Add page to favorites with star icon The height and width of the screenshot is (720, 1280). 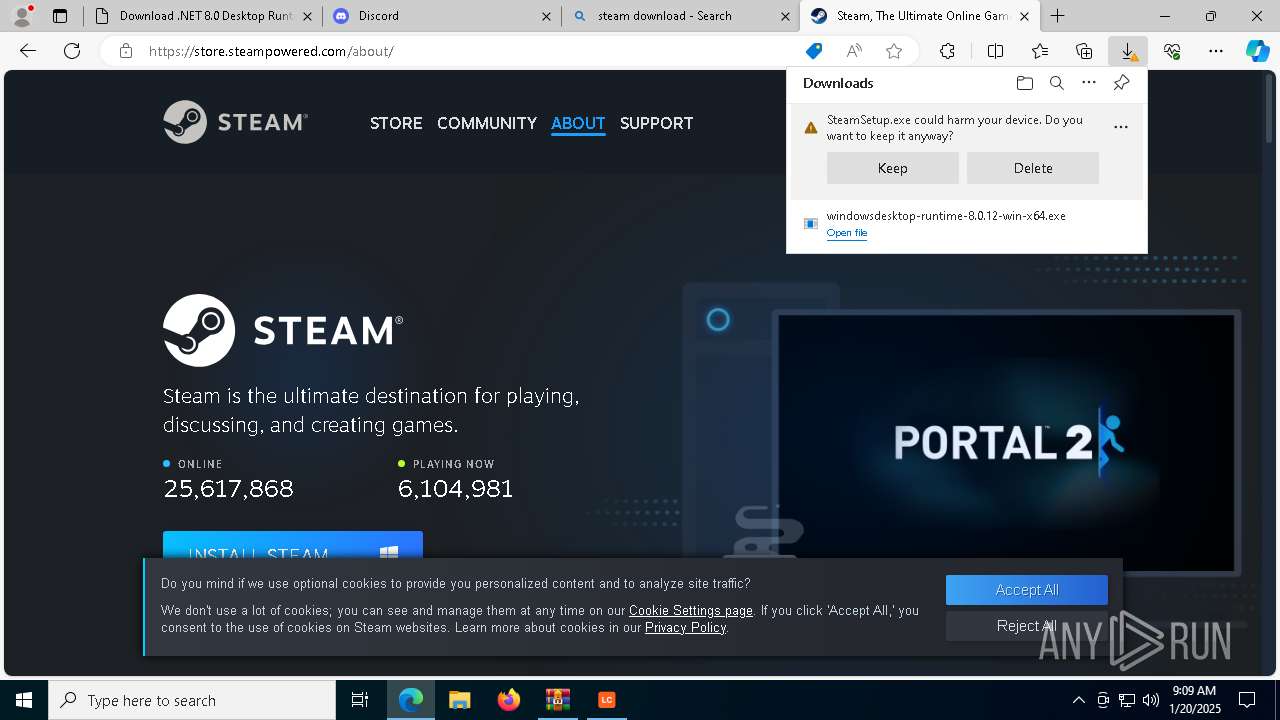[894, 51]
